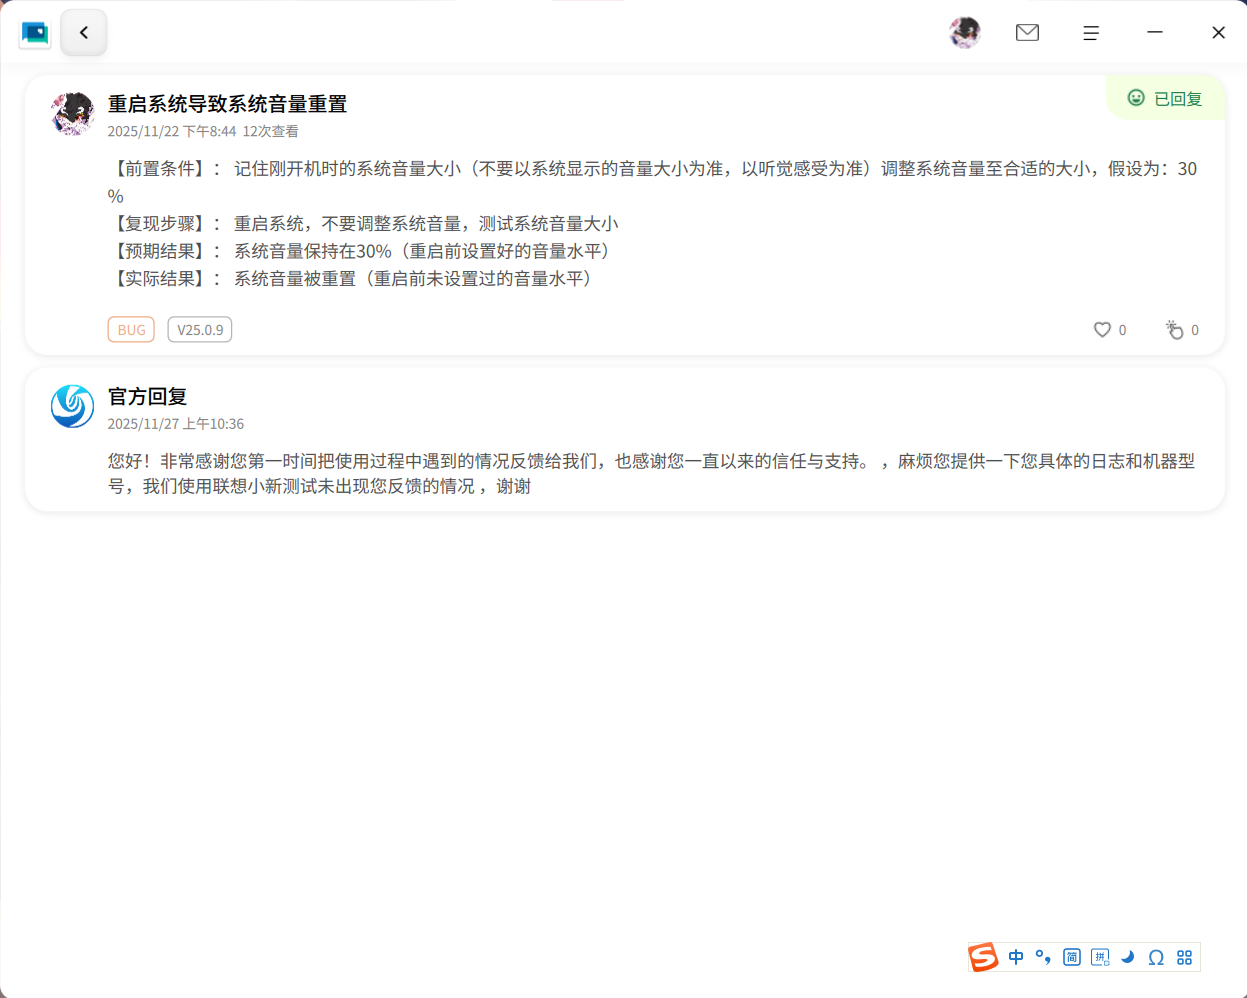Click the 官方回复 heading
The image size is (1247, 998).
click(x=148, y=397)
